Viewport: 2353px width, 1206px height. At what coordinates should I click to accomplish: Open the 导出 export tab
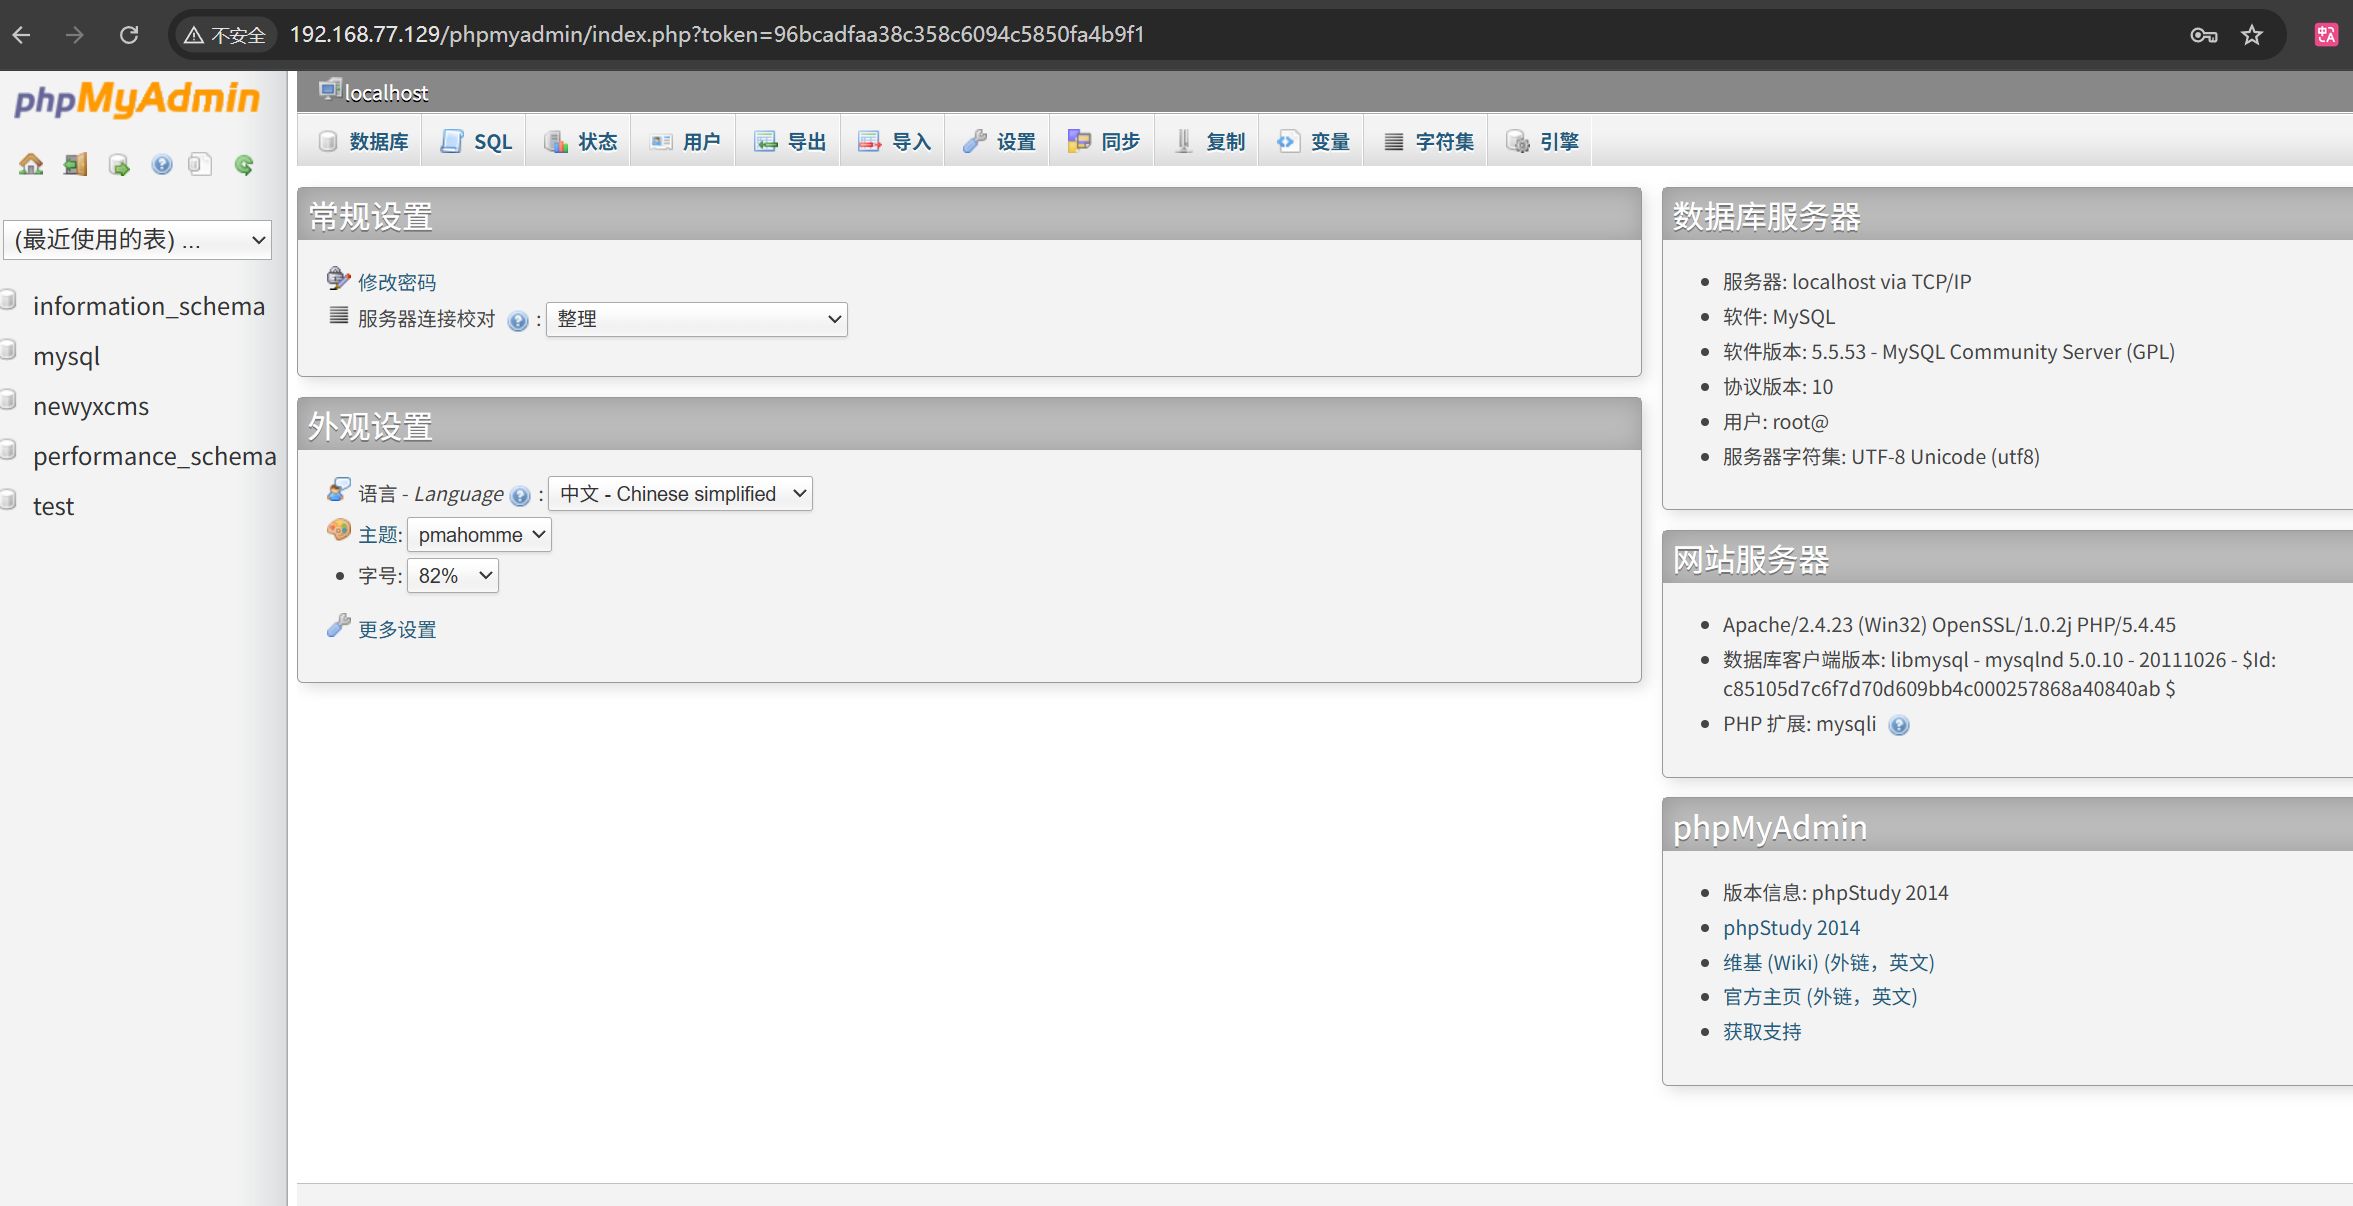790,142
